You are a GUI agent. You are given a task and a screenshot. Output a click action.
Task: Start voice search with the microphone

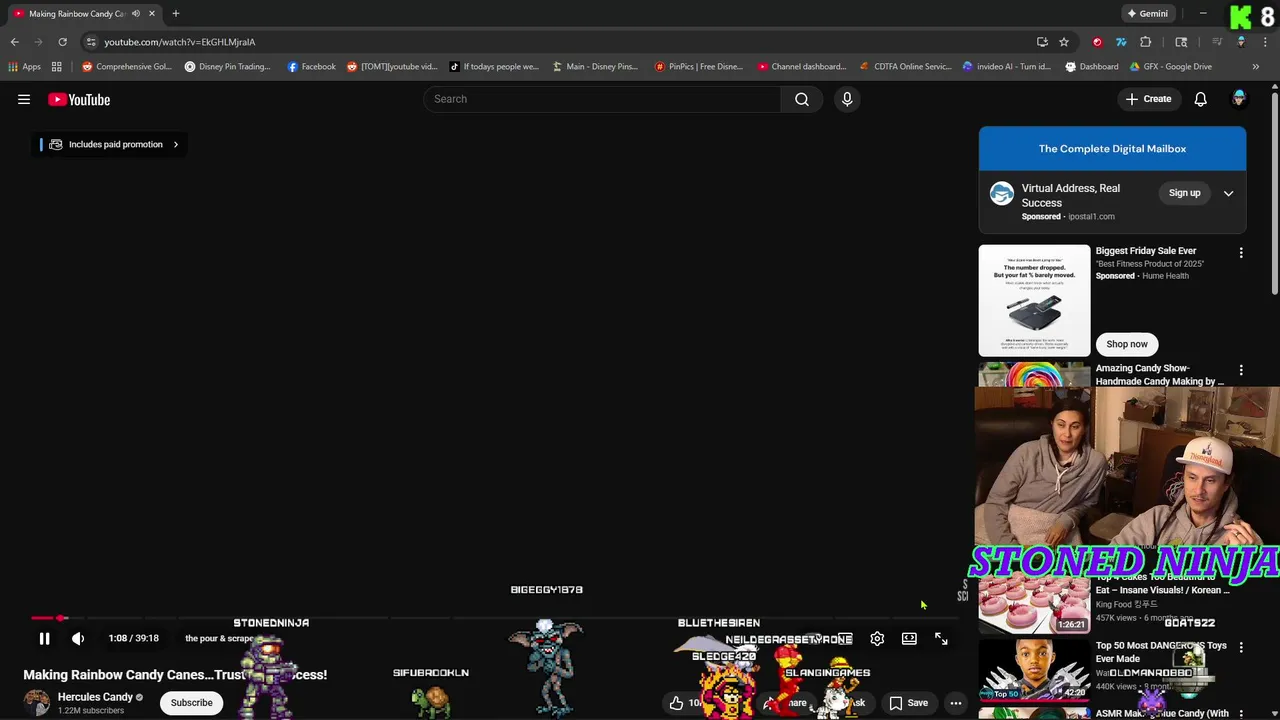[847, 99]
